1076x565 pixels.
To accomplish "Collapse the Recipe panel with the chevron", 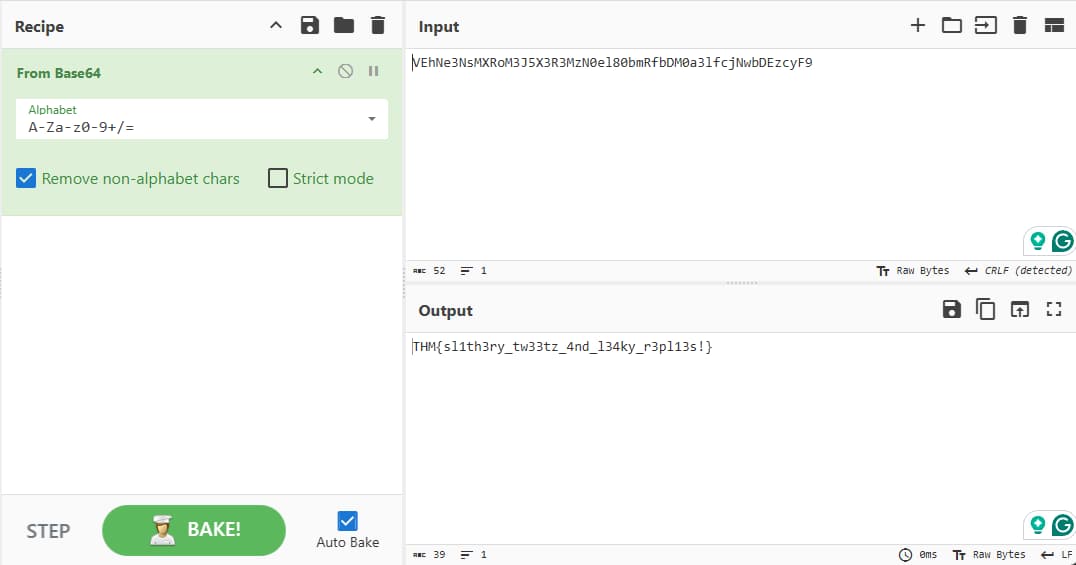I will coord(277,25).
